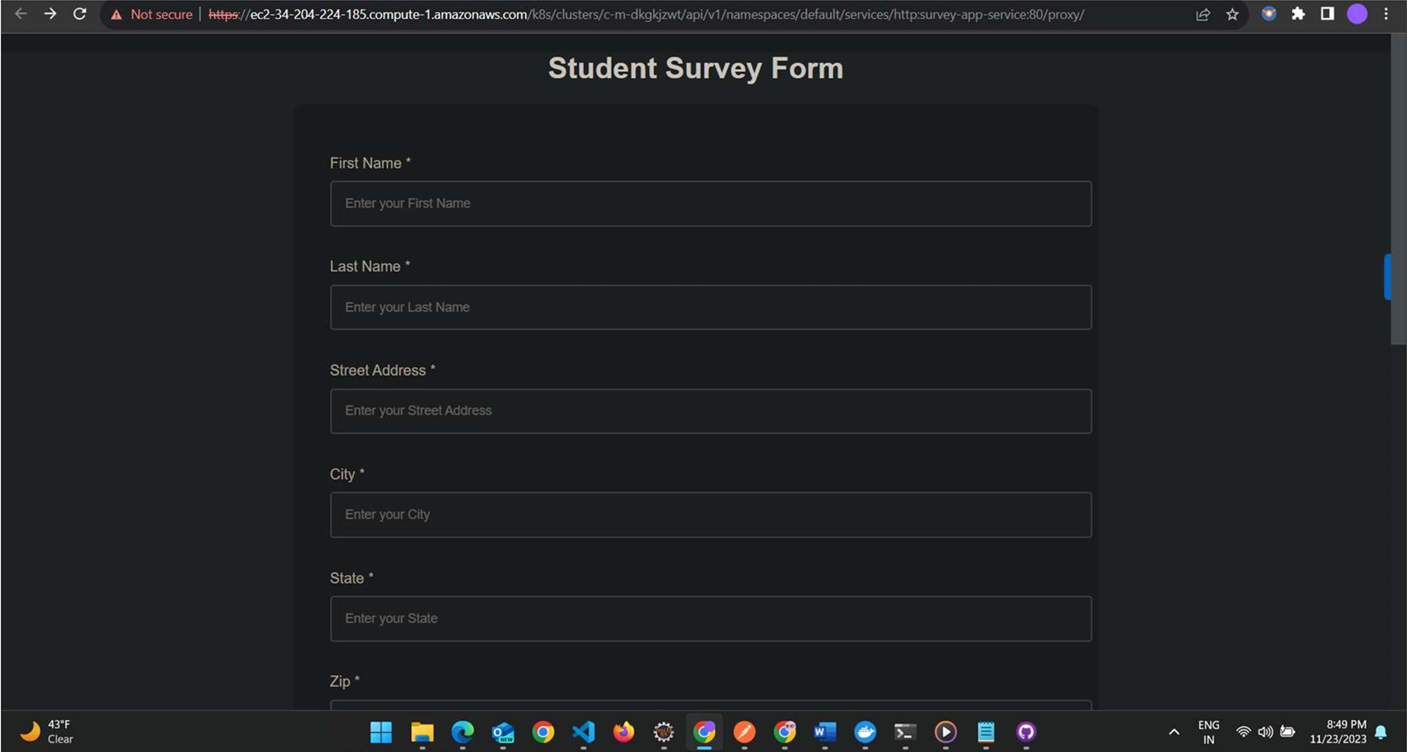This screenshot has height=752, width=1407.
Task: Focus the Last Name text box
Action: [x=710, y=307]
